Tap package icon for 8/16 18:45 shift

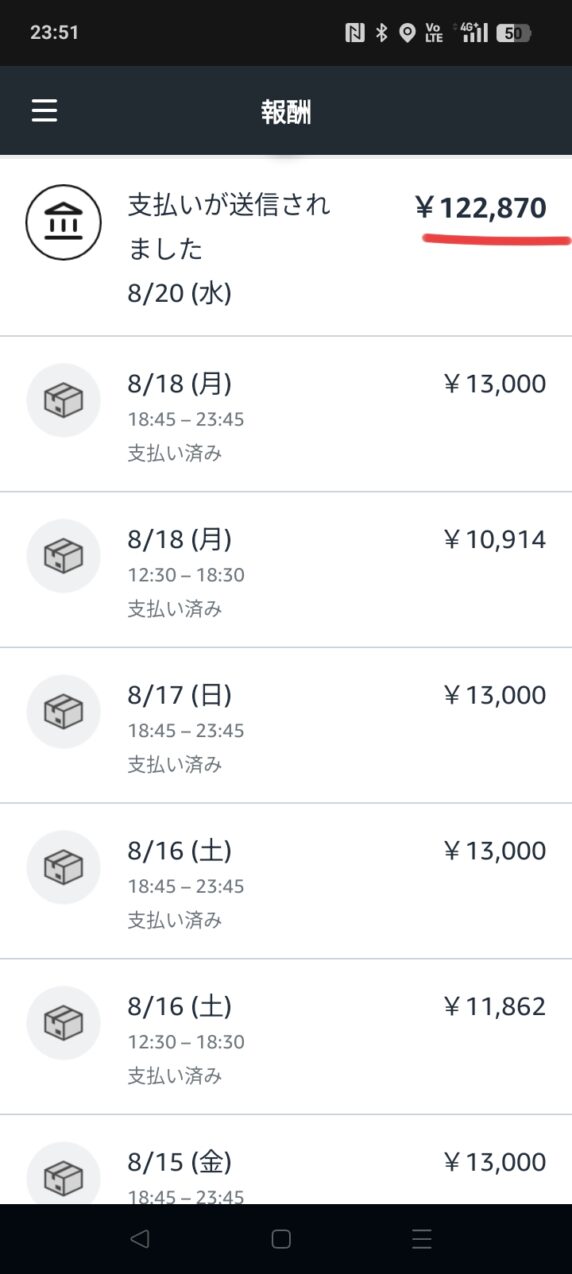pos(63,867)
